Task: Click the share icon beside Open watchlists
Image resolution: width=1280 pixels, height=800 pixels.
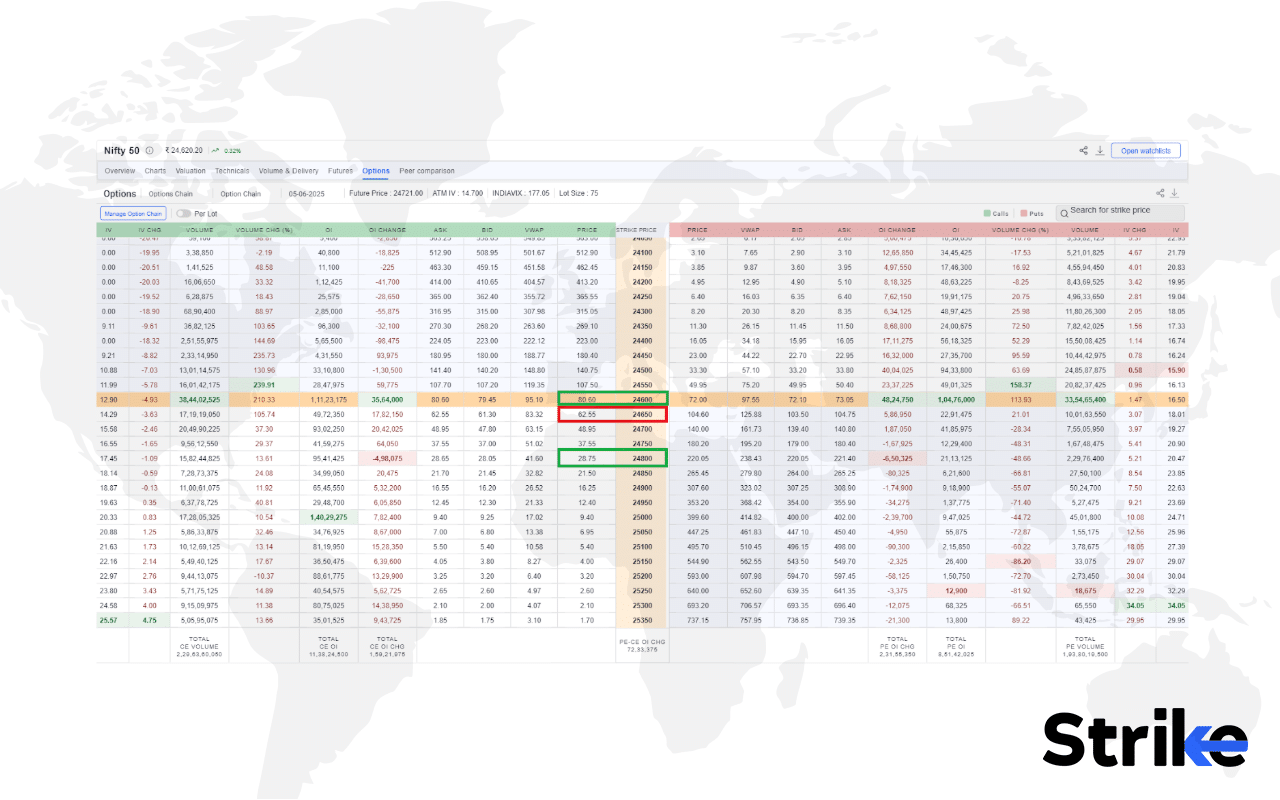Action: tap(1083, 149)
